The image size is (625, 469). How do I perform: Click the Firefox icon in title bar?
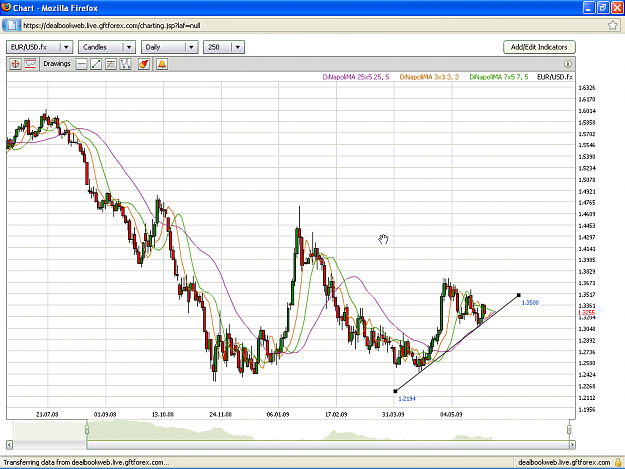pos(6,8)
